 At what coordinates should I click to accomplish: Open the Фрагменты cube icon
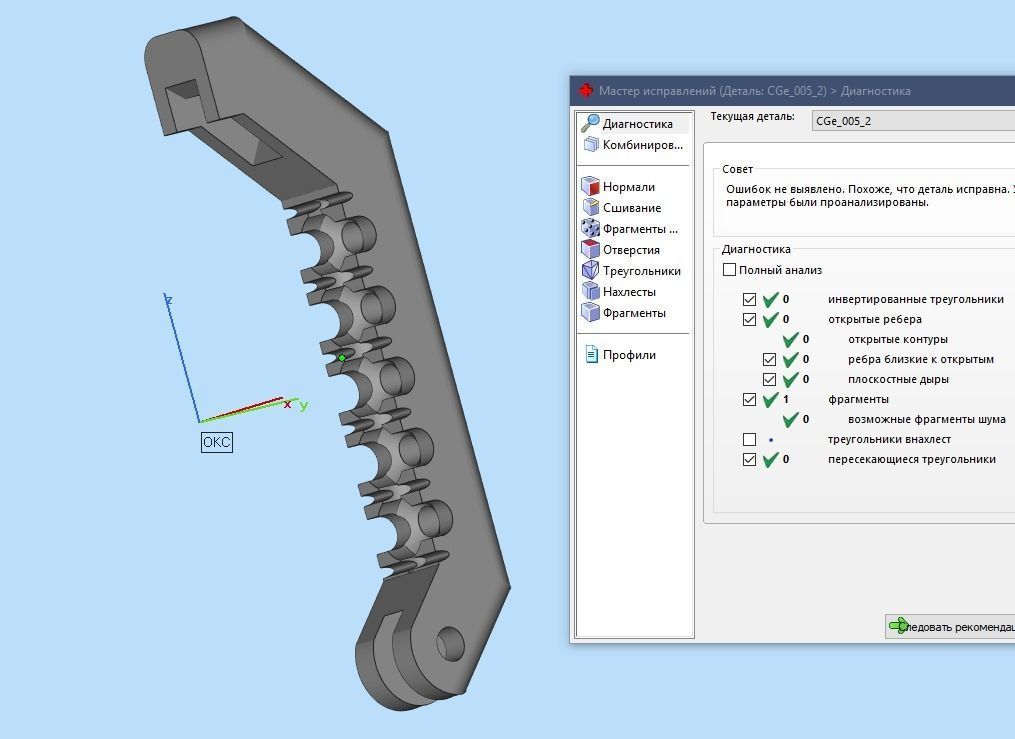[x=590, y=312]
